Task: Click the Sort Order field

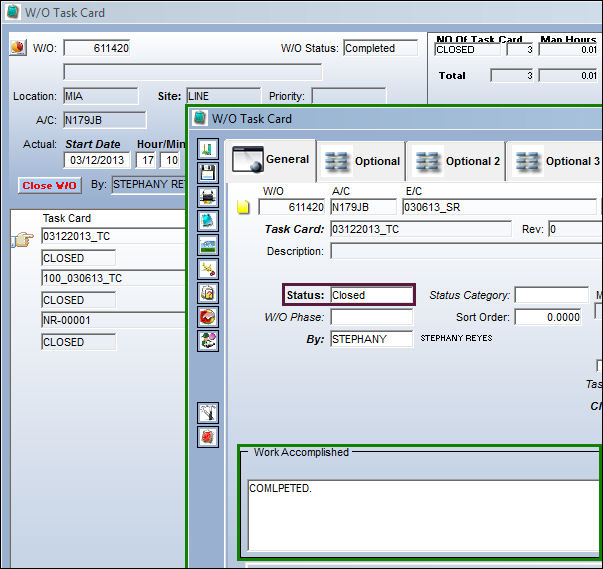Action: [x=548, y=317]
